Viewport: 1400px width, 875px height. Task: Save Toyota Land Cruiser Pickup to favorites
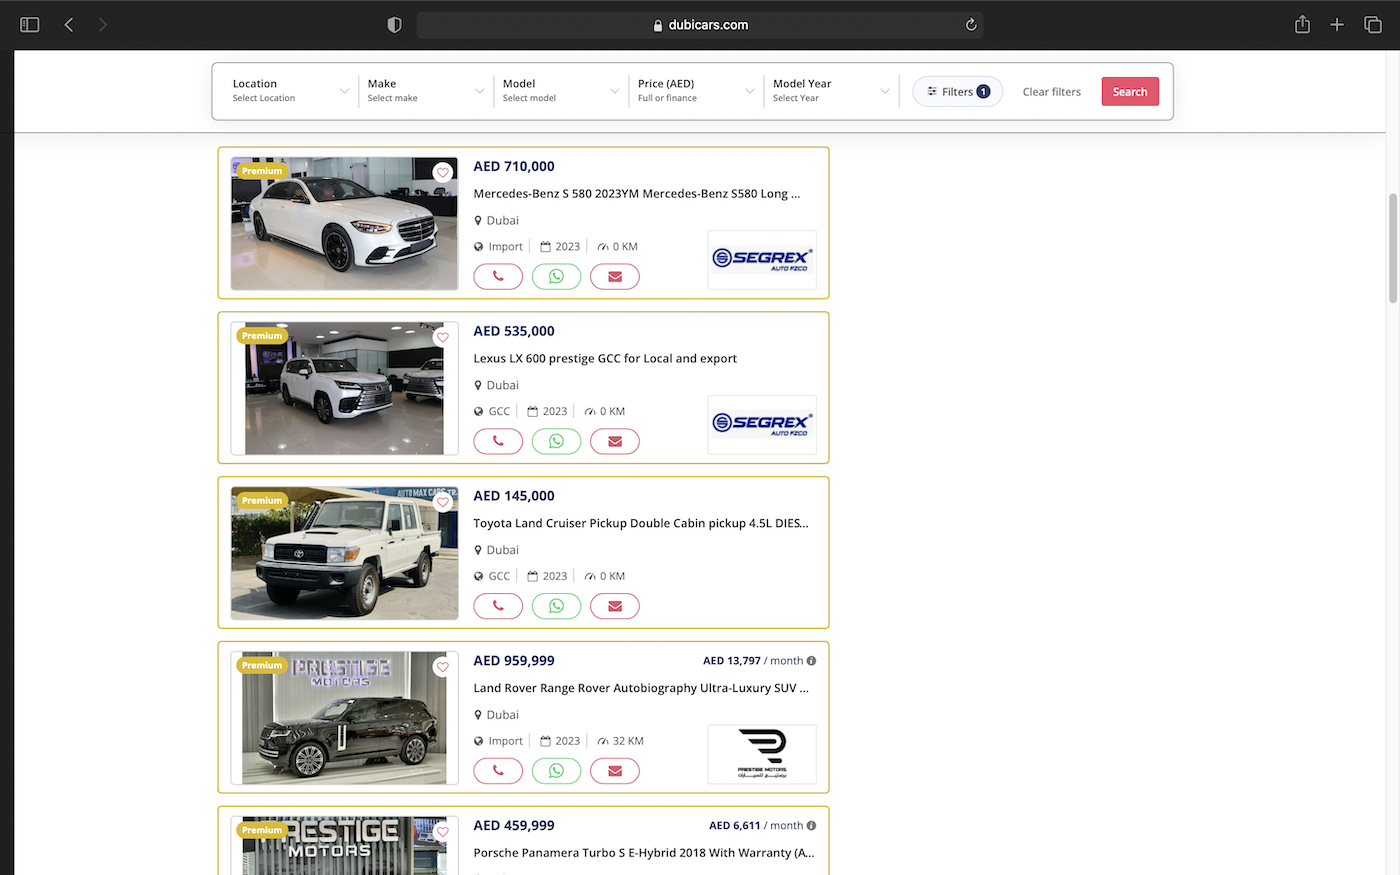[442, 502]
